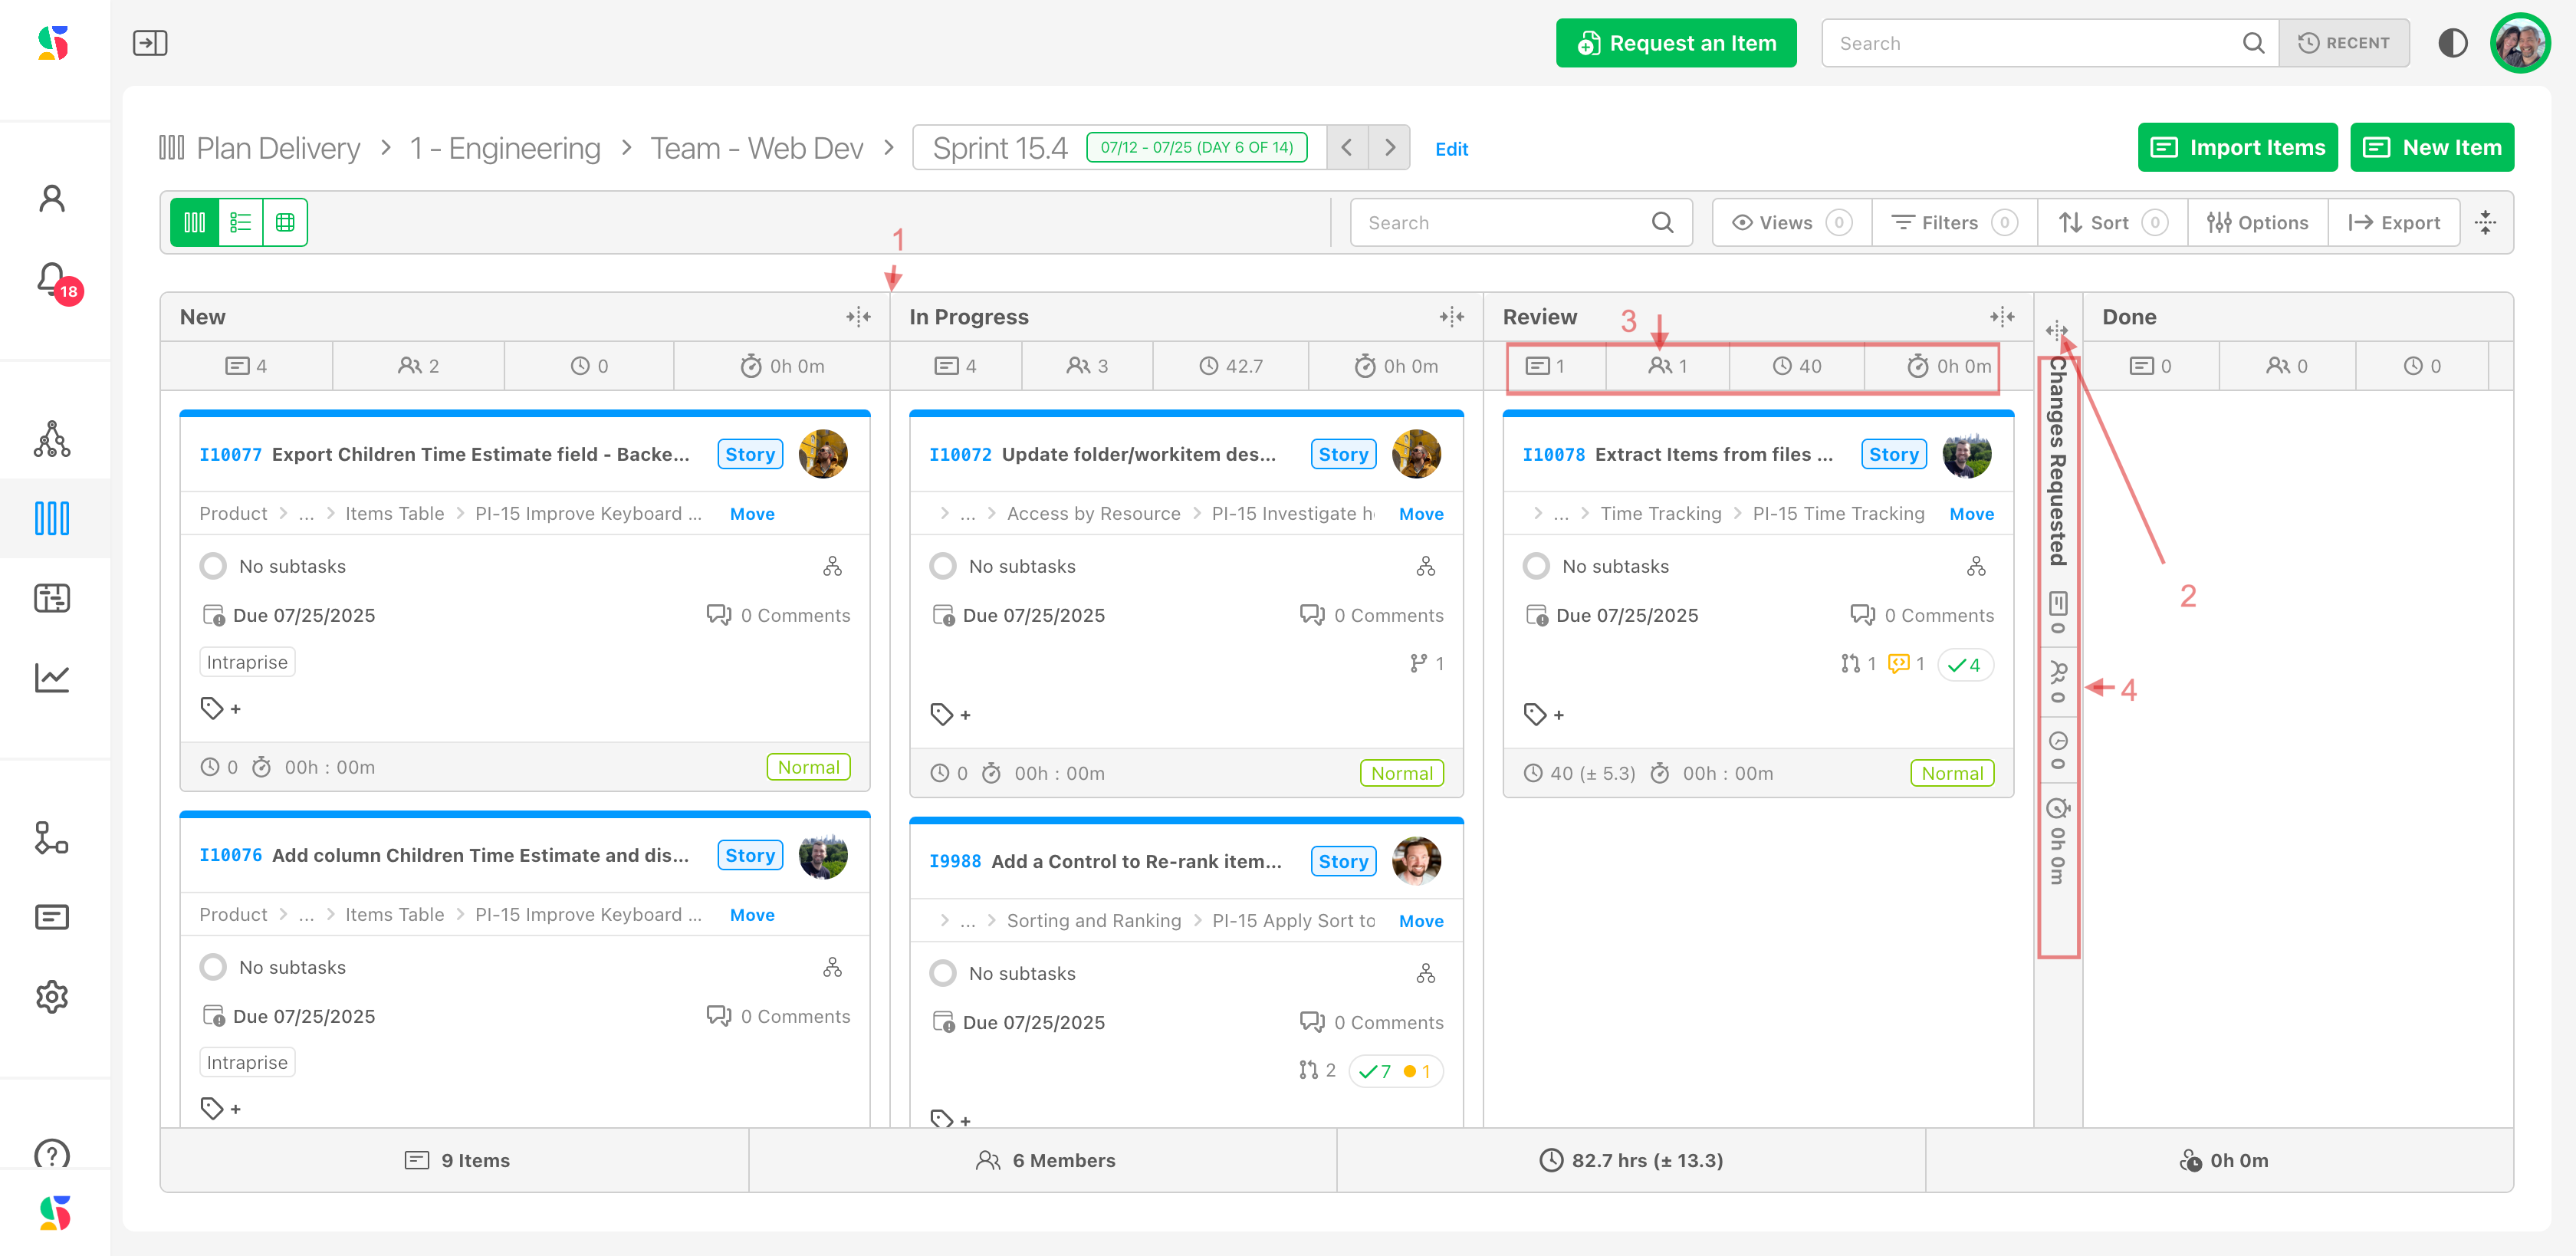The height and width of the screenshot is (1256, 2576).
Task: Switch to list view layout icon
Action: click(240, 222)
